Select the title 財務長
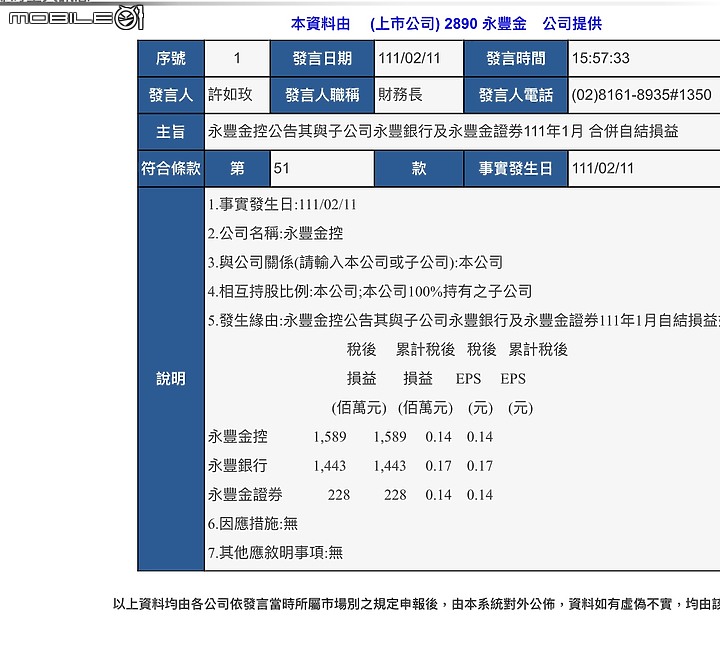The width and height of the screenshot is (720, 671). (x=400, y=95)
